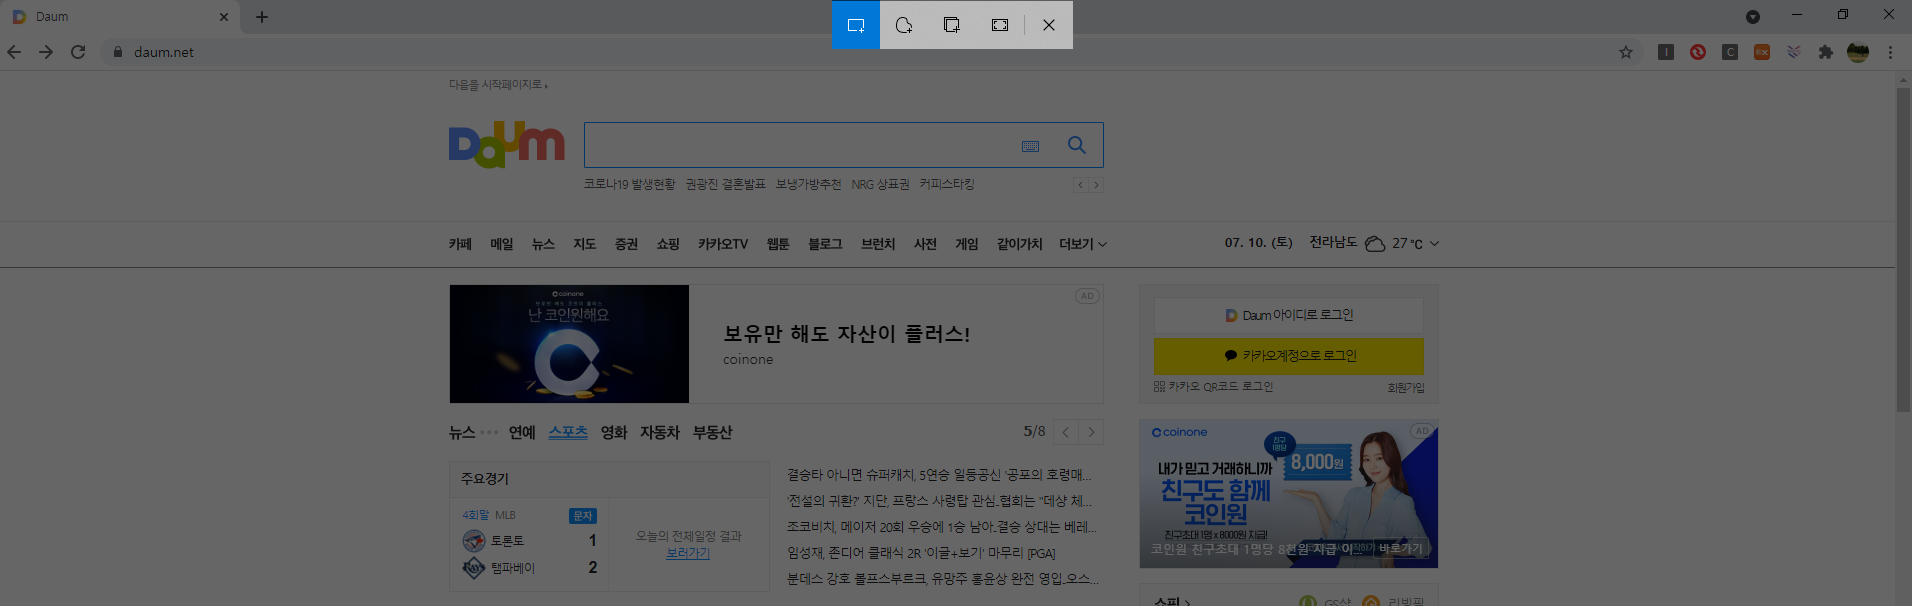Open a new browser tab
Viewport: 1912px width, 606px height.
click(x=262, y=17)
